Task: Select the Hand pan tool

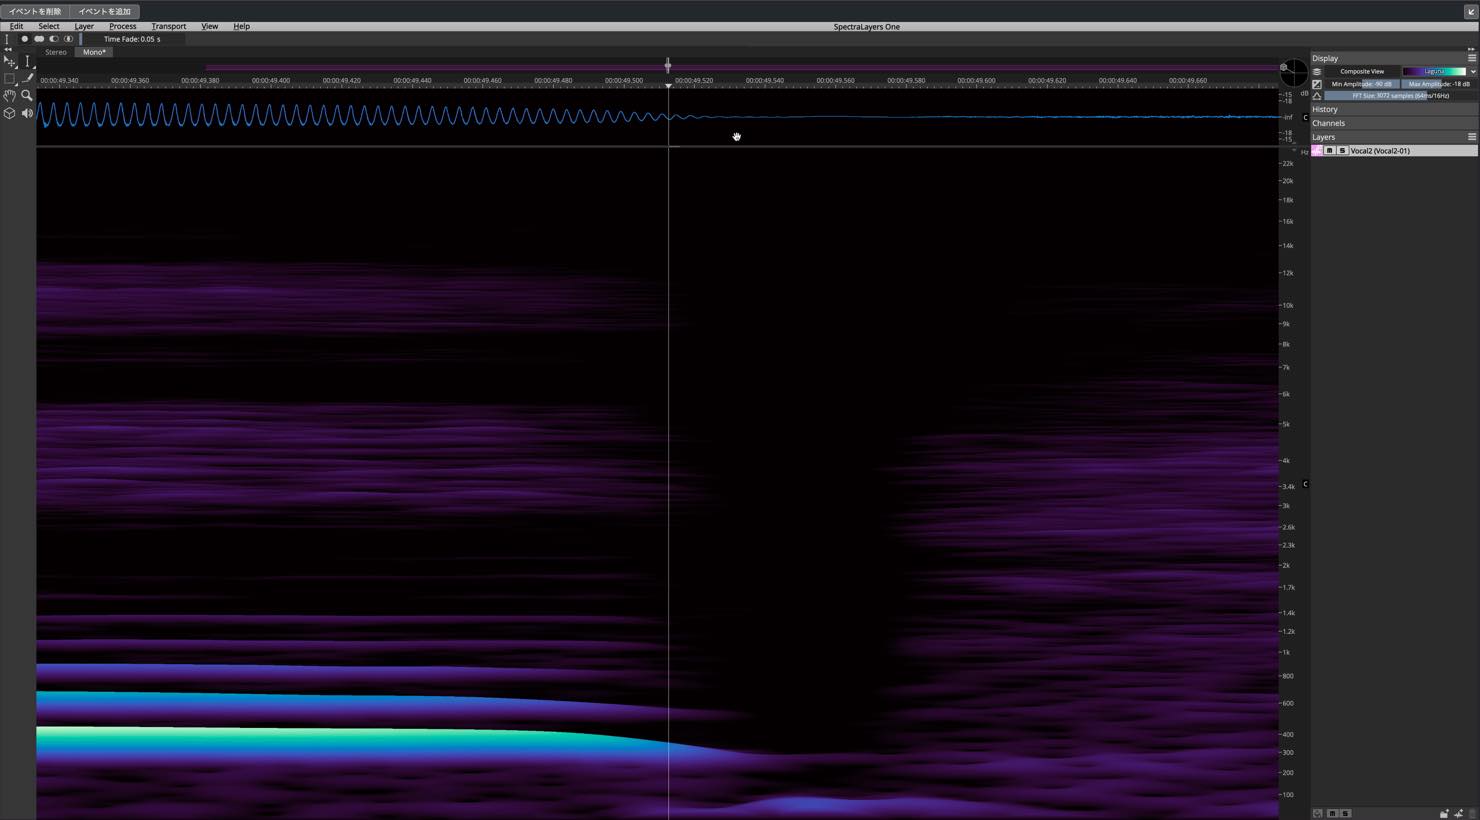Action: pyautogui.click(x=10, y=96)
